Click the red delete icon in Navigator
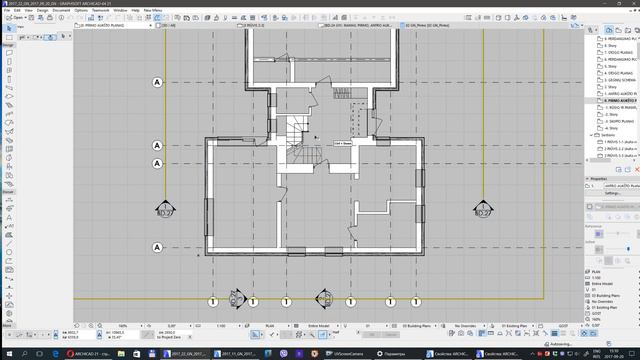 [637, 169]
